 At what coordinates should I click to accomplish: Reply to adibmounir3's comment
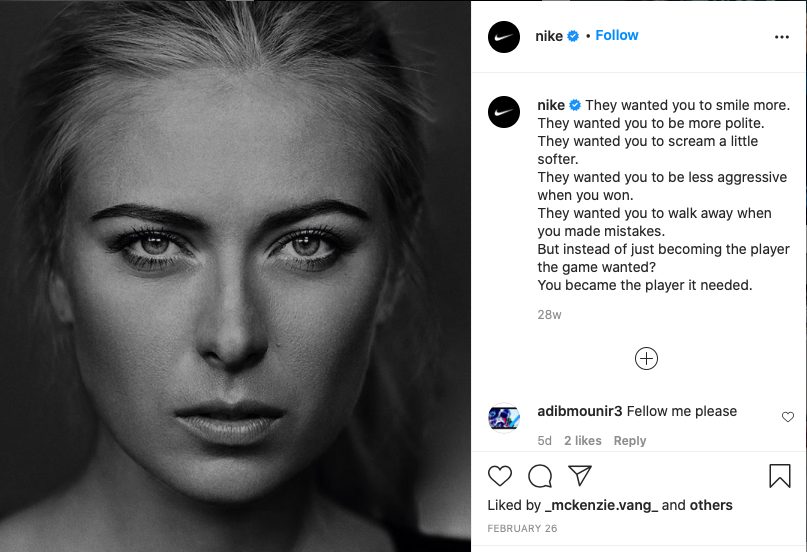629,441
